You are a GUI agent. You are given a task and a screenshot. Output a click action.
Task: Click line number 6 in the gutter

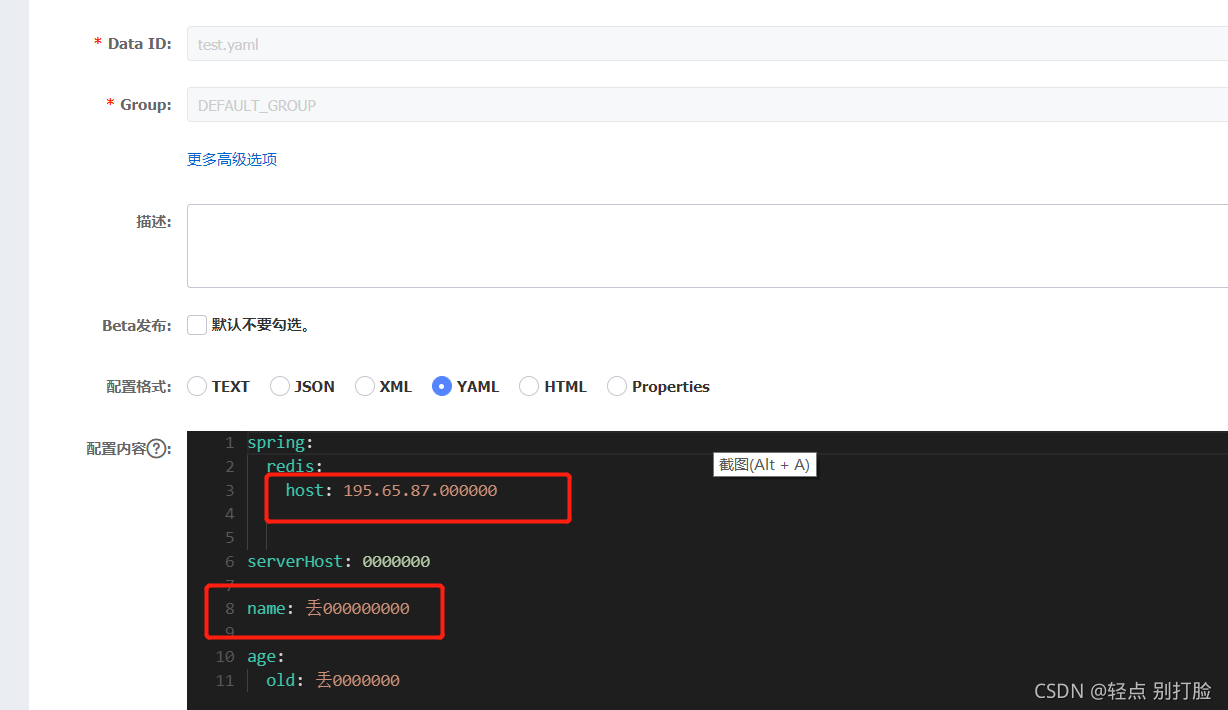(x=229, y=561)
